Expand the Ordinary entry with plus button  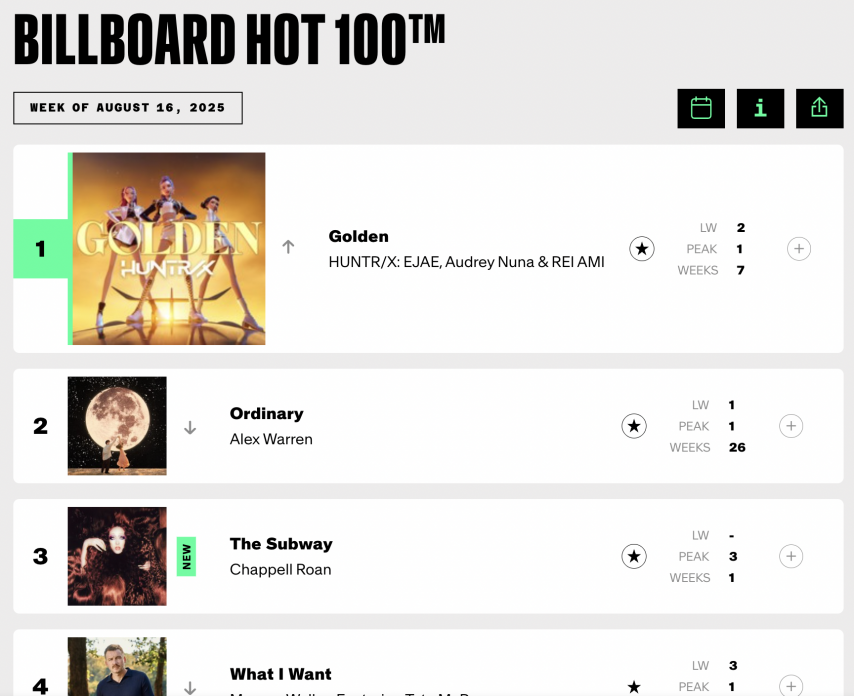[x=790, y=427]
